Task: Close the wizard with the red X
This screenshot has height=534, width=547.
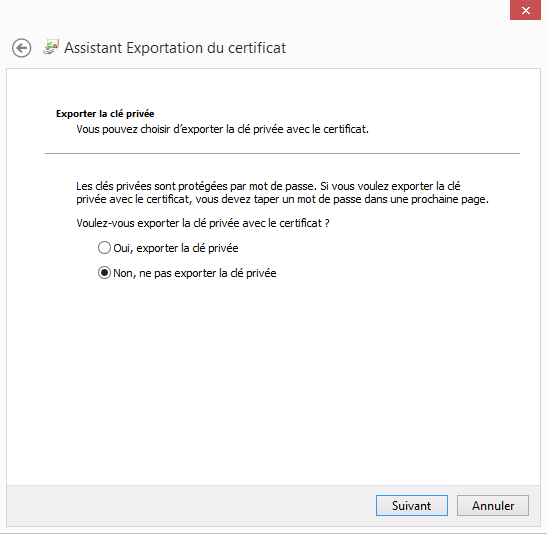Action: [525, 10]
